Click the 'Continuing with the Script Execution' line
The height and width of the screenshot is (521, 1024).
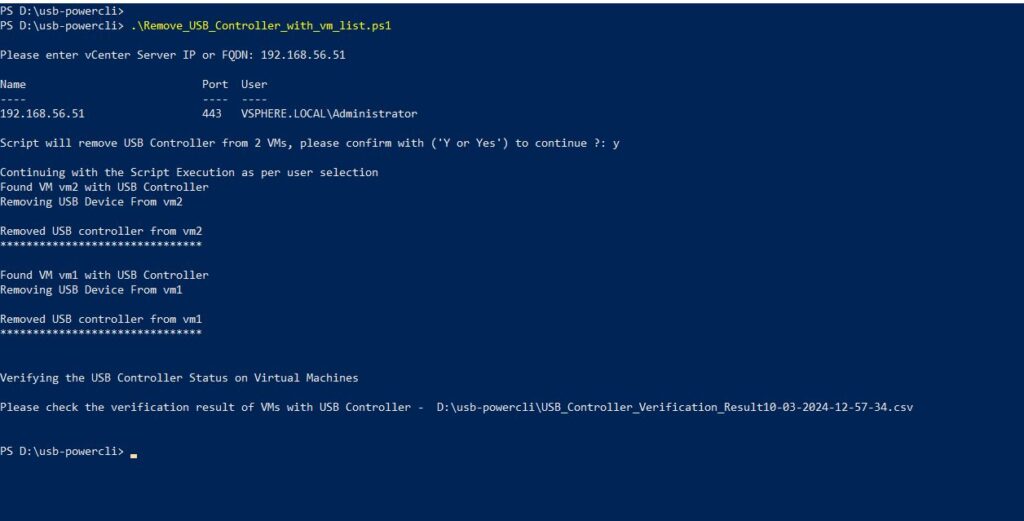point(189,173)
